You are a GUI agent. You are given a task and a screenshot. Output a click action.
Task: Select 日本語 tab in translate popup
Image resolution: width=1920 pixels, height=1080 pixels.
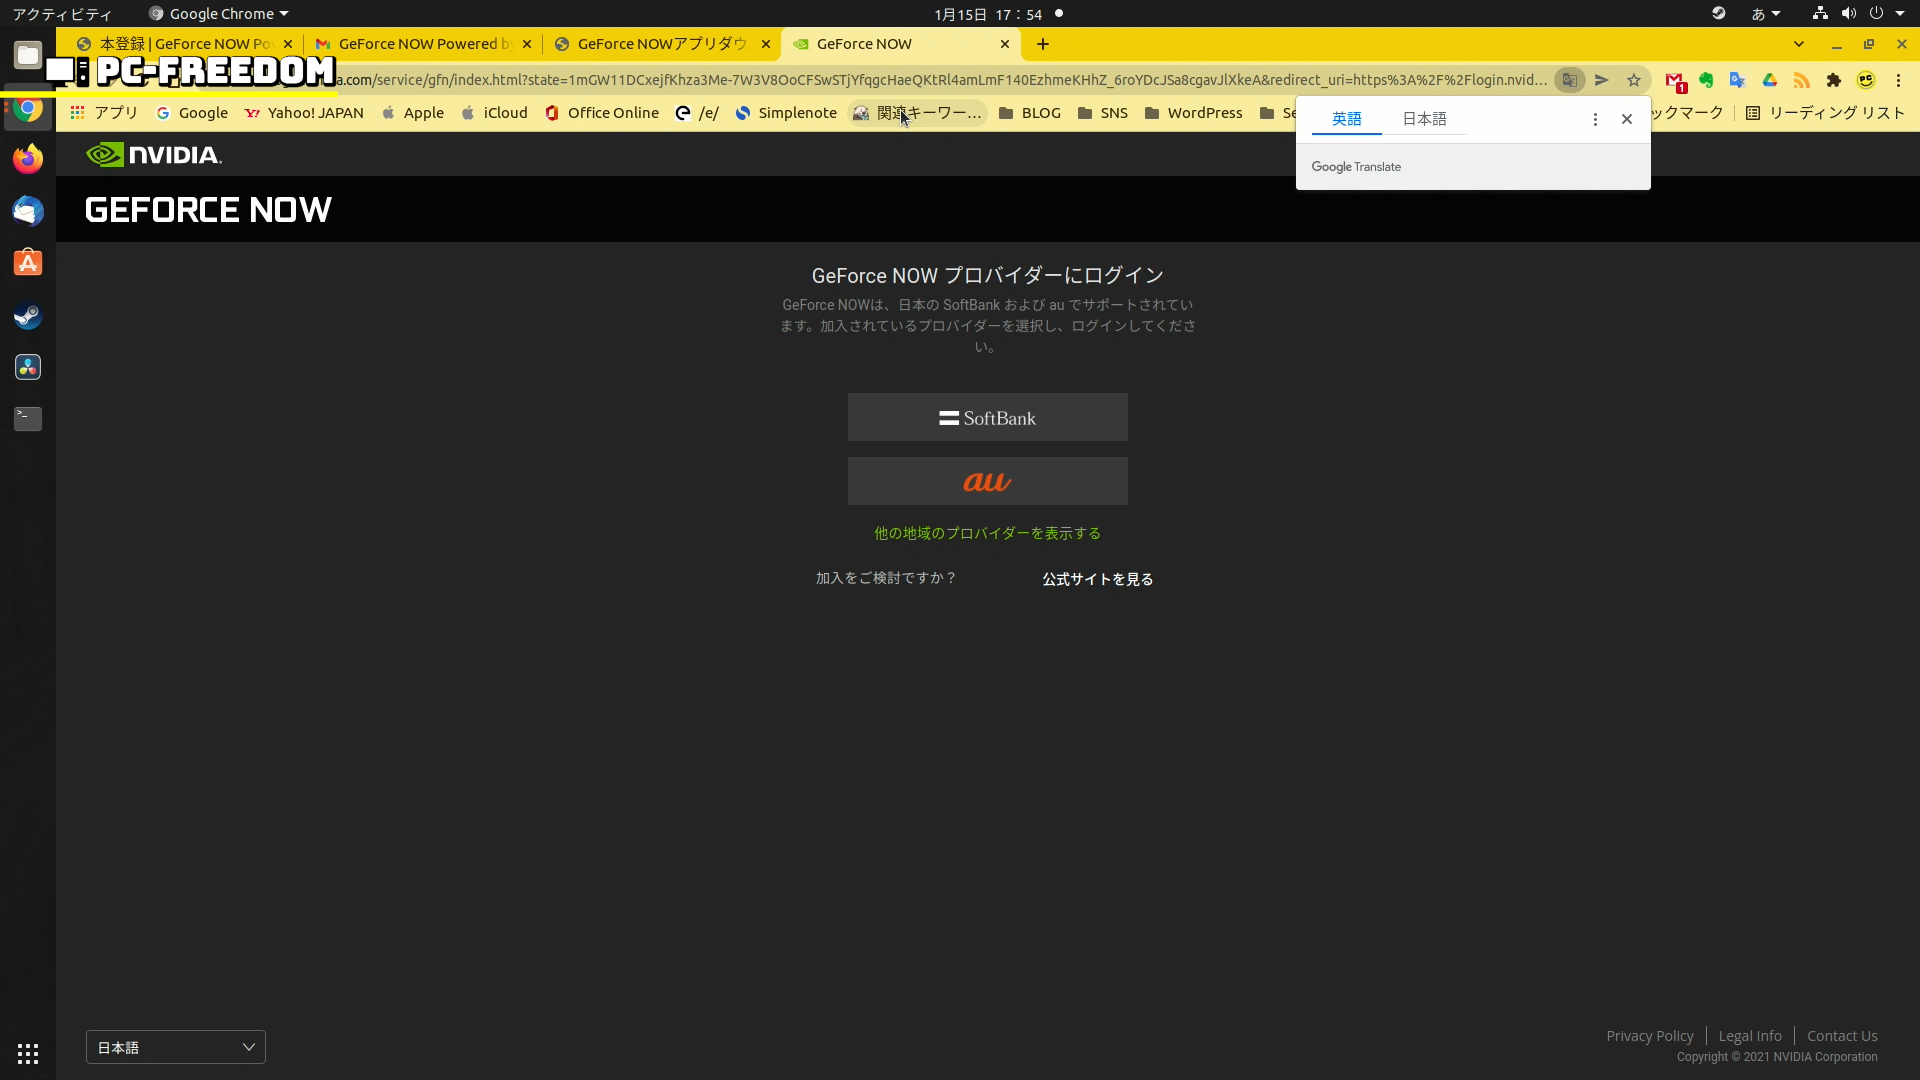[x=1424, y=119]
